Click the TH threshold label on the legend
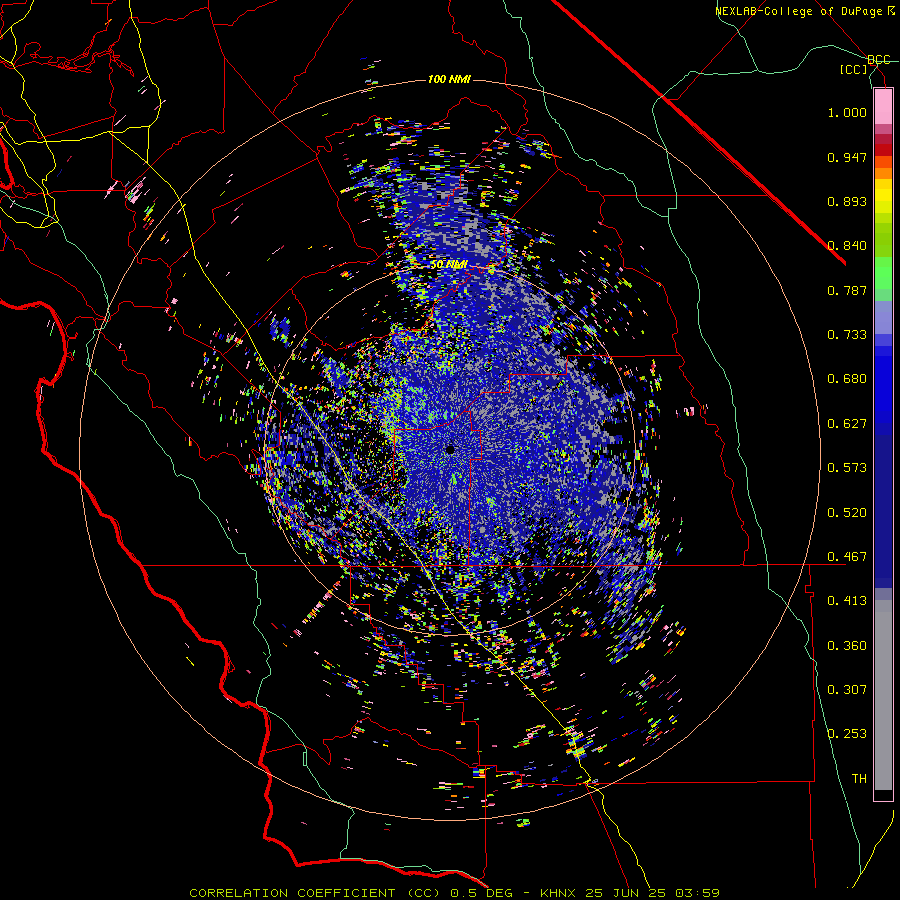 [x=859, y=779]
